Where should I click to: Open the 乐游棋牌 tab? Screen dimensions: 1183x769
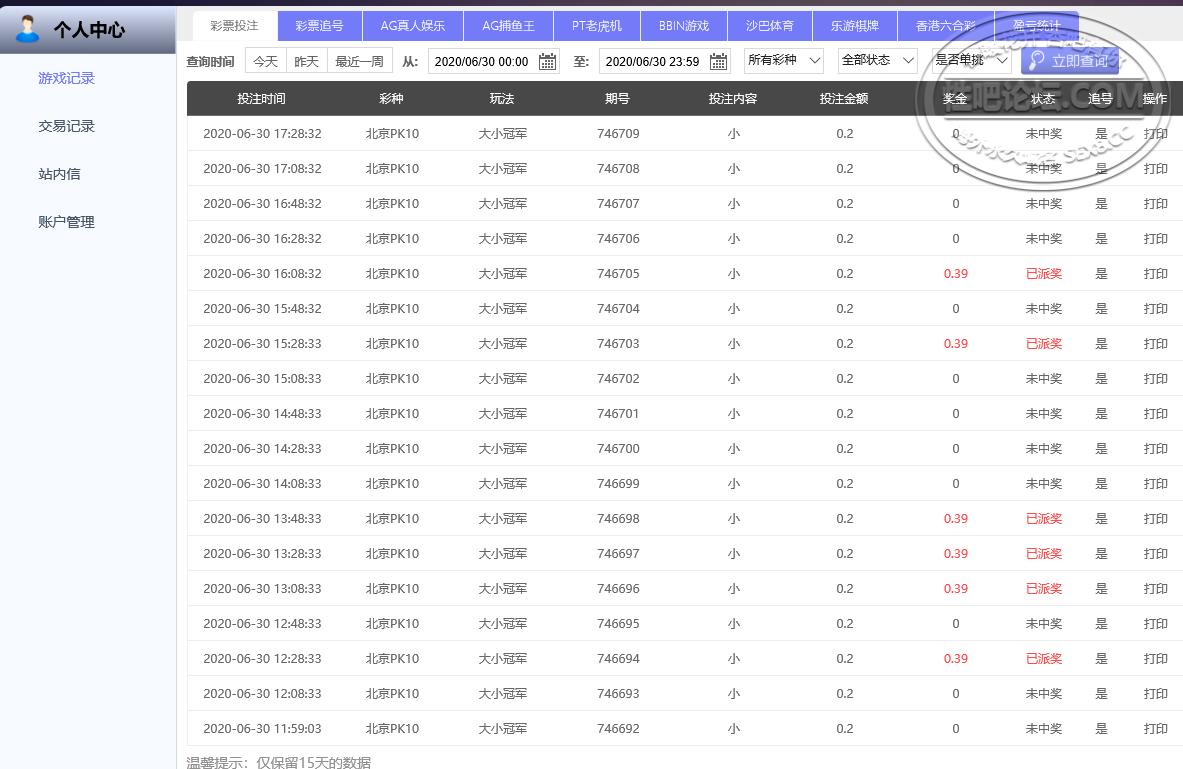(x=855, y=26)
